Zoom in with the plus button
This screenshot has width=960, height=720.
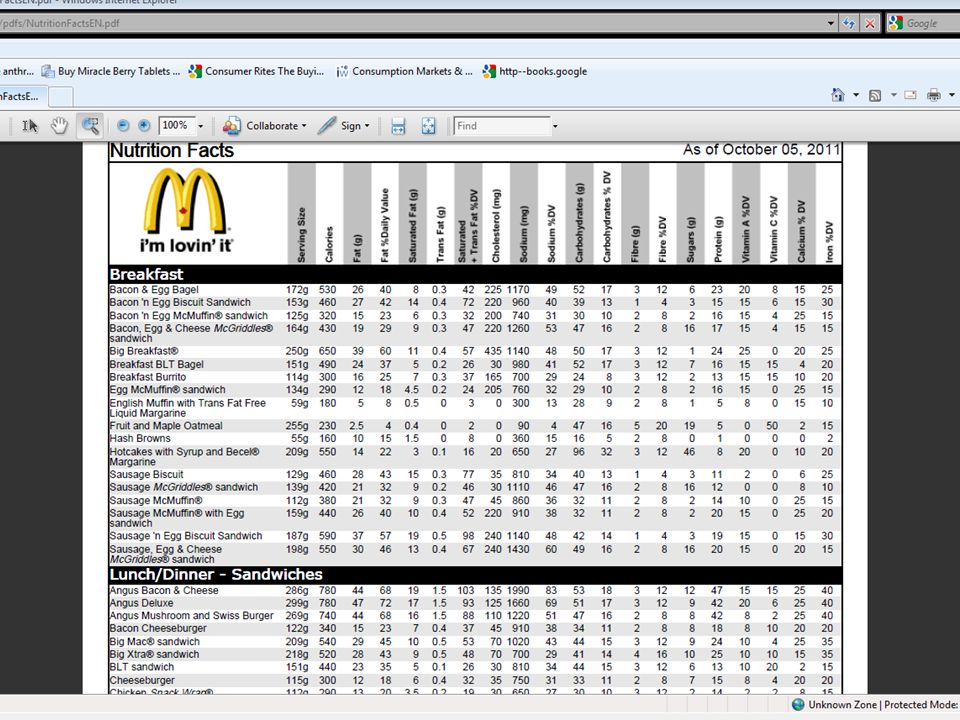tap(144, 126)
